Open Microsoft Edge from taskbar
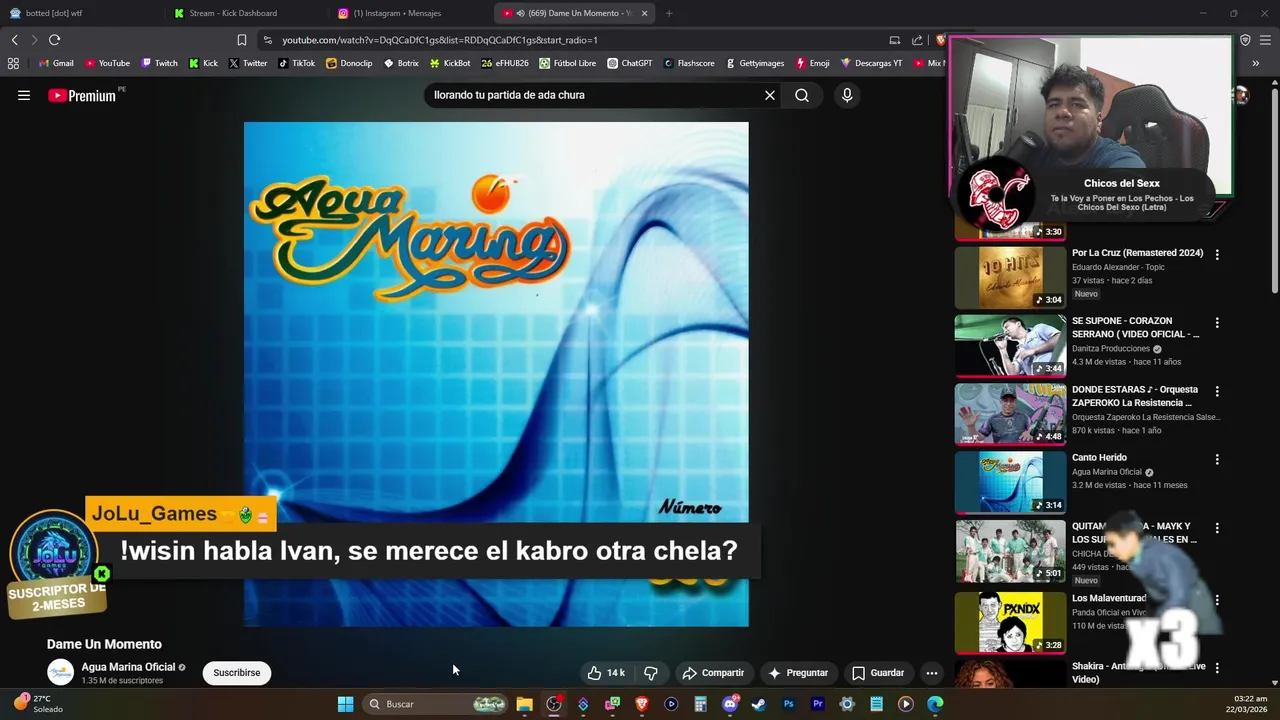This screenshot has height=720, width=1280. pos(935,704)
